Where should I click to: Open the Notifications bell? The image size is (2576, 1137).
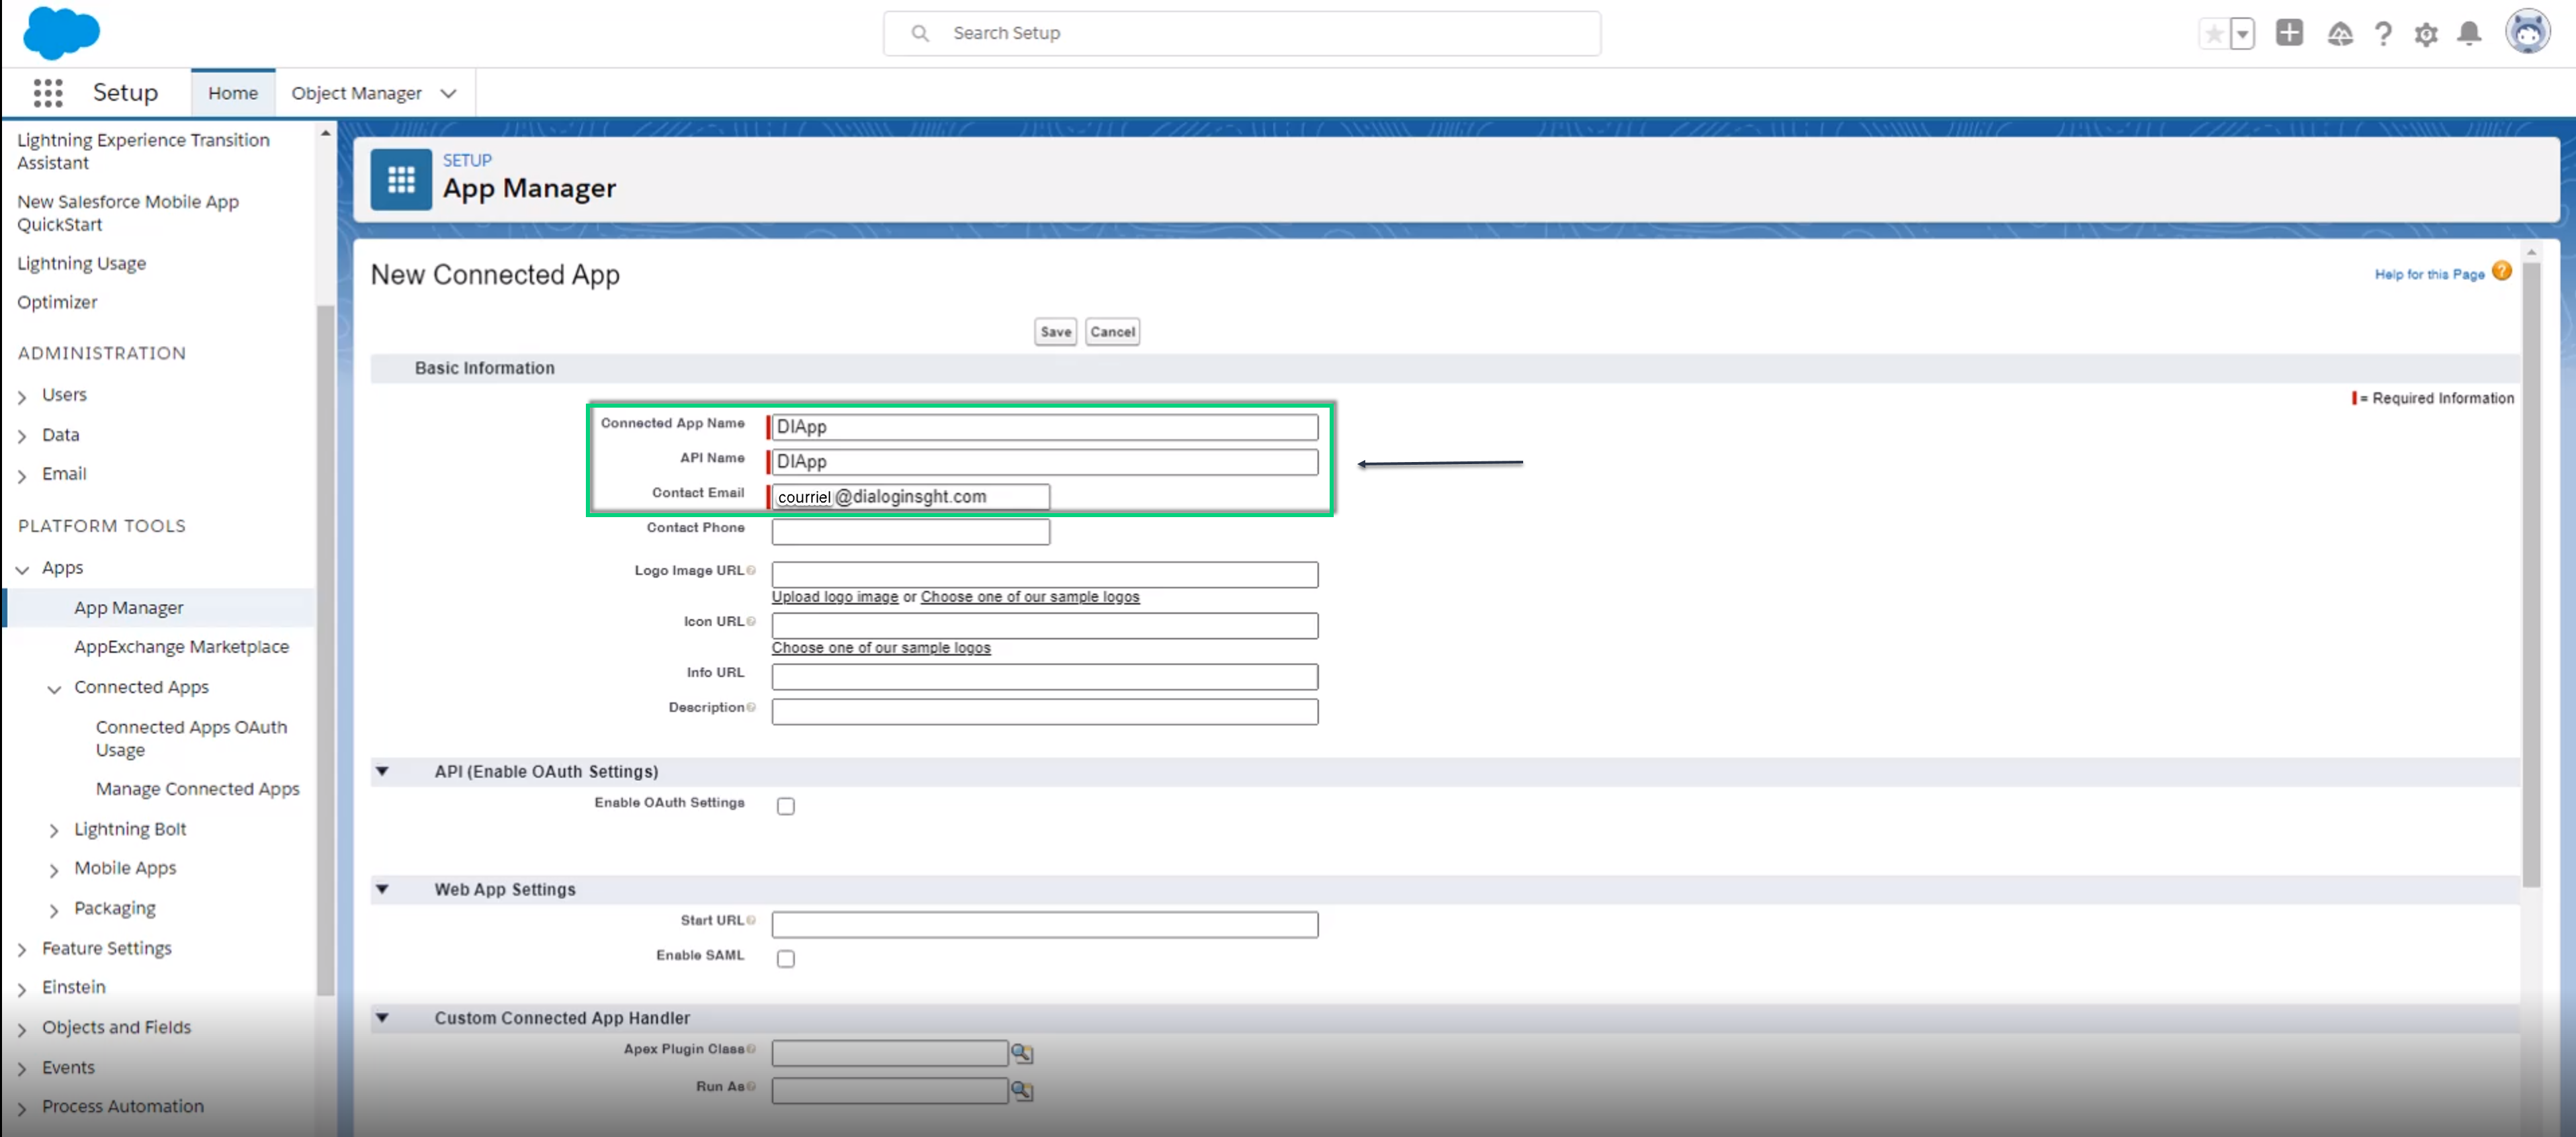2468,34
